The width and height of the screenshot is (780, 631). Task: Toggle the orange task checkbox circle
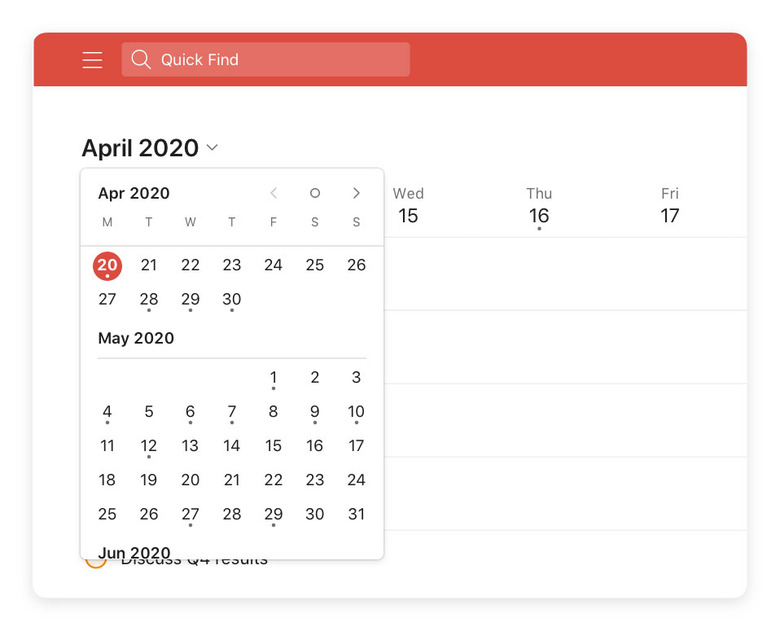pyautogui.click(x=96, y=562)
